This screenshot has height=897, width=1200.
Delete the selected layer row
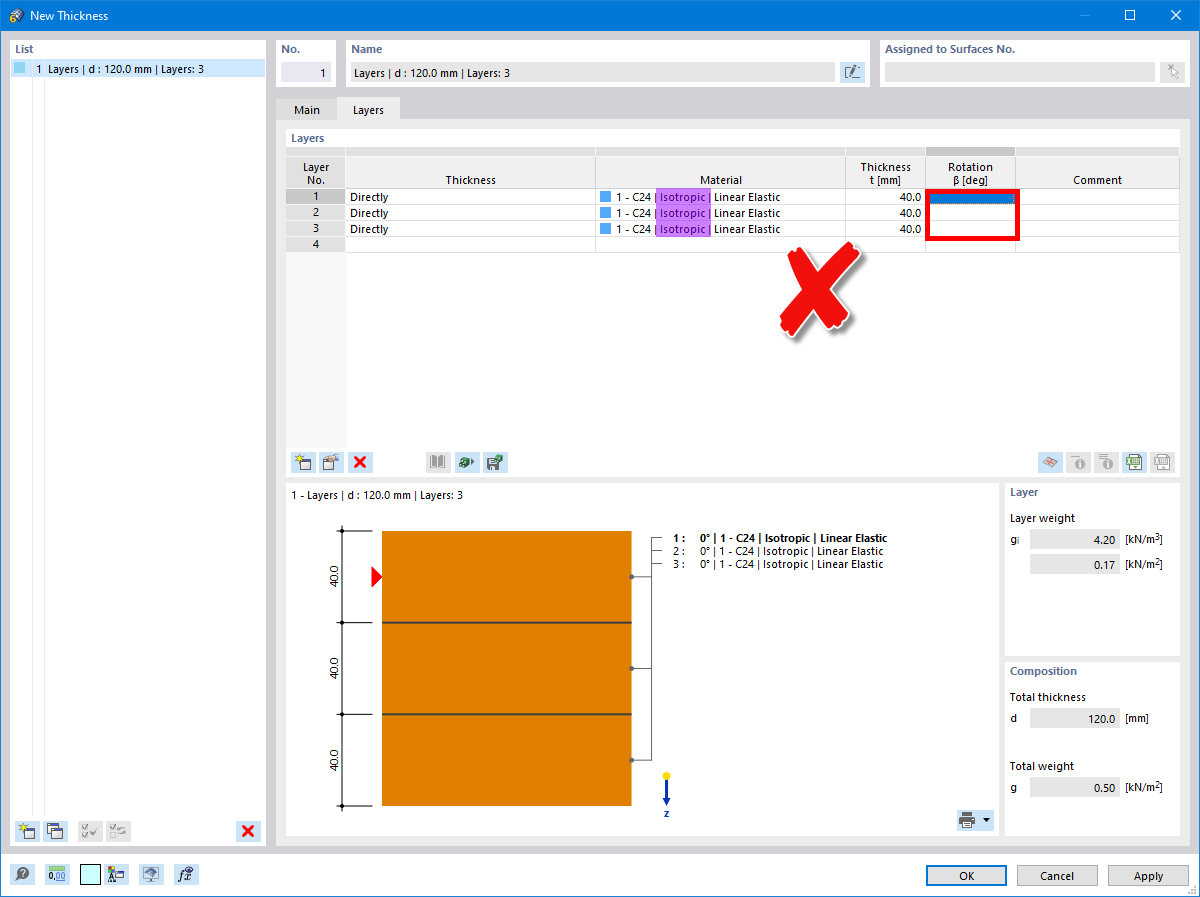pos(360,462)
